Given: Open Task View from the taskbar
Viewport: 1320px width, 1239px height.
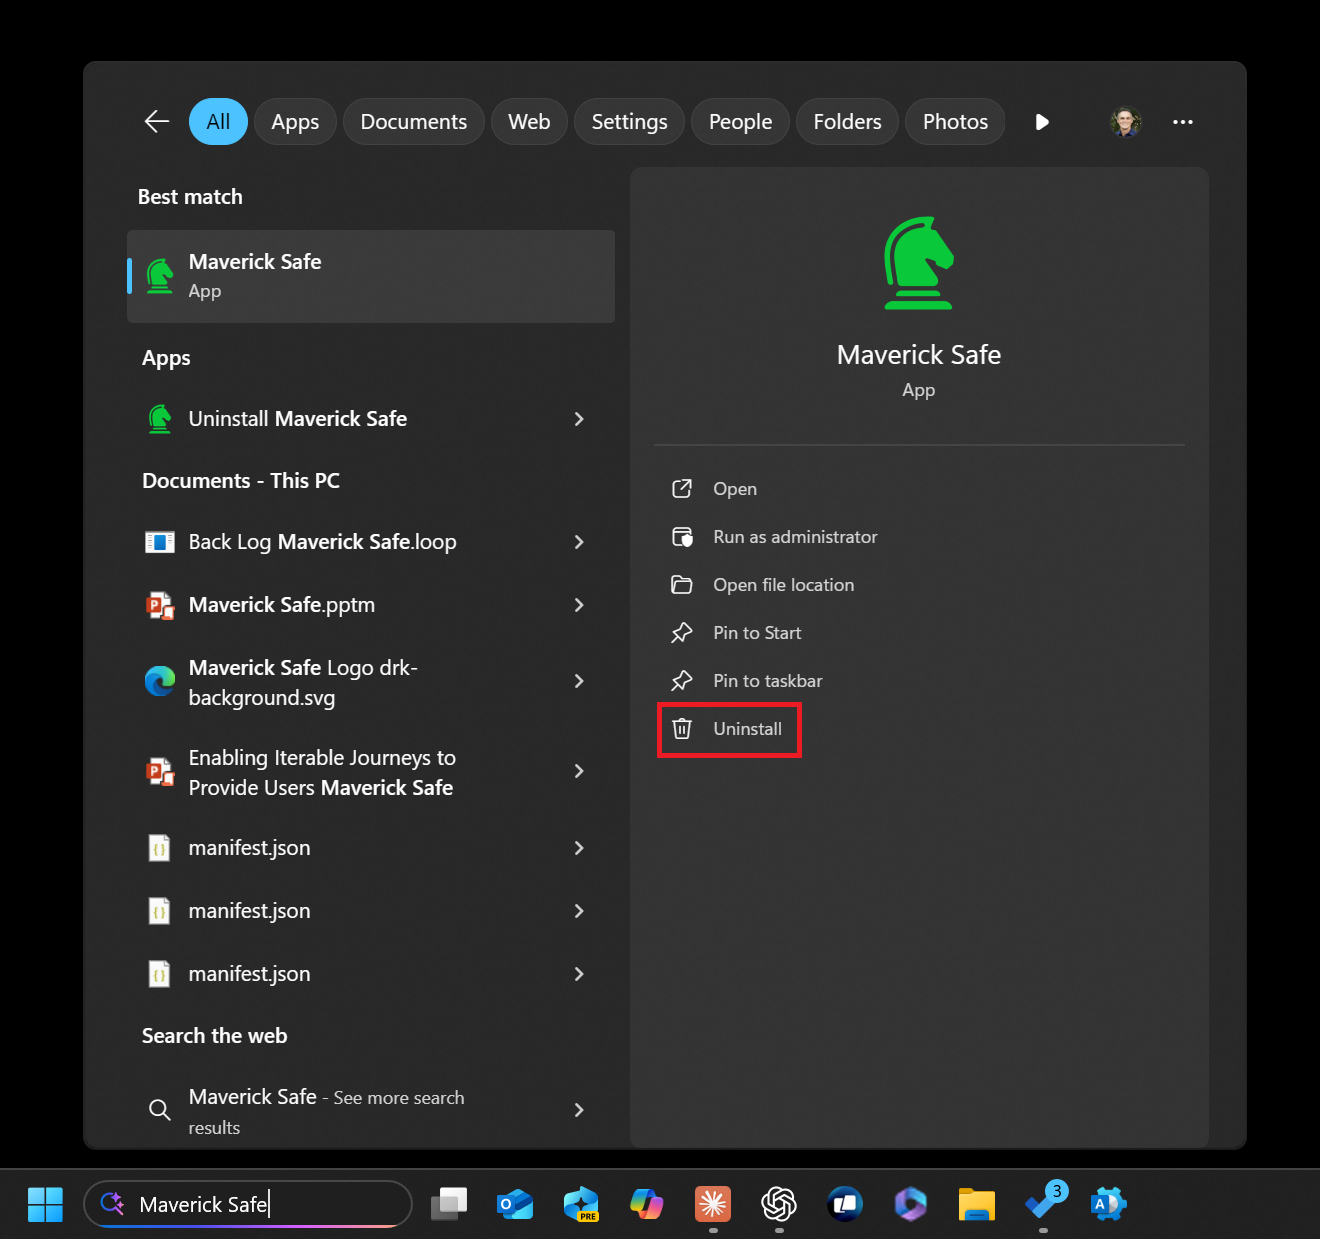Looking at the screenshot, I should [449, 1204].
